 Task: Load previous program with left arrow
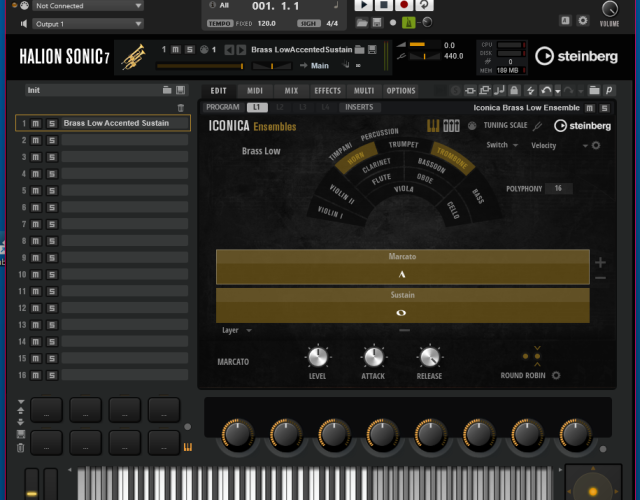[x=229, y=50]
